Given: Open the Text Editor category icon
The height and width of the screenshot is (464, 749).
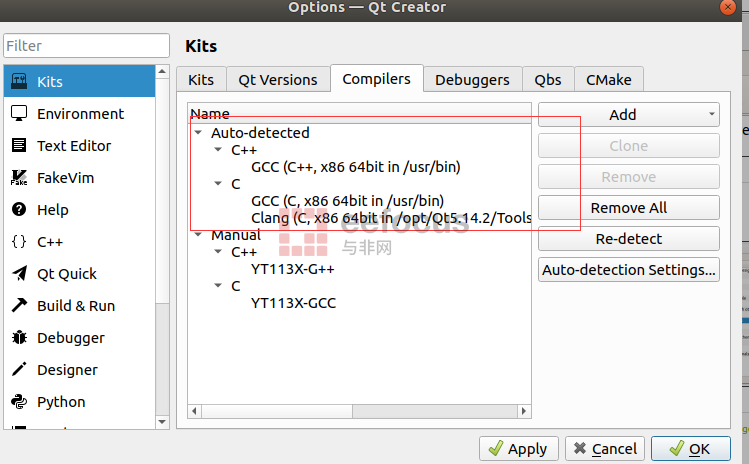Looking at the screenshot, I should 18,146.
